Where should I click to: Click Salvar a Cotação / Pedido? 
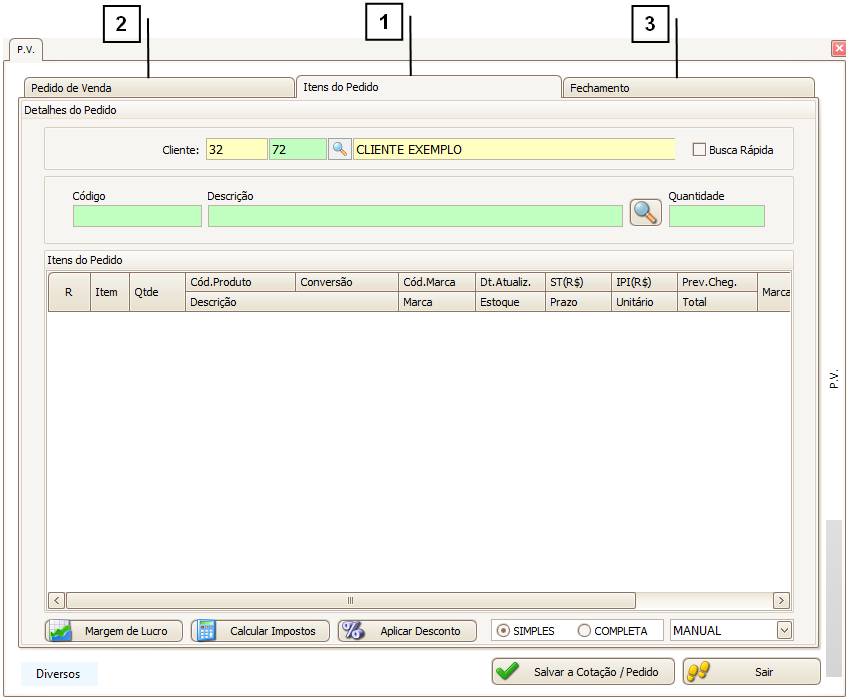(583, 672)
